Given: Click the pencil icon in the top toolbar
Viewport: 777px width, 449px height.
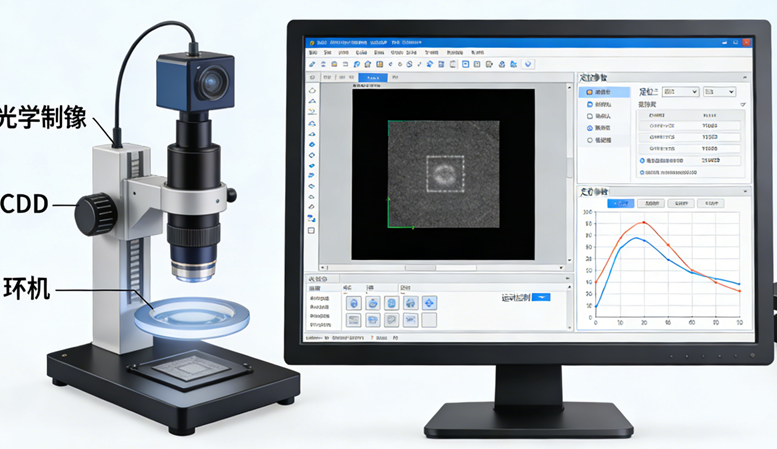Looking at the screenshot, I should tap(312, 63).
